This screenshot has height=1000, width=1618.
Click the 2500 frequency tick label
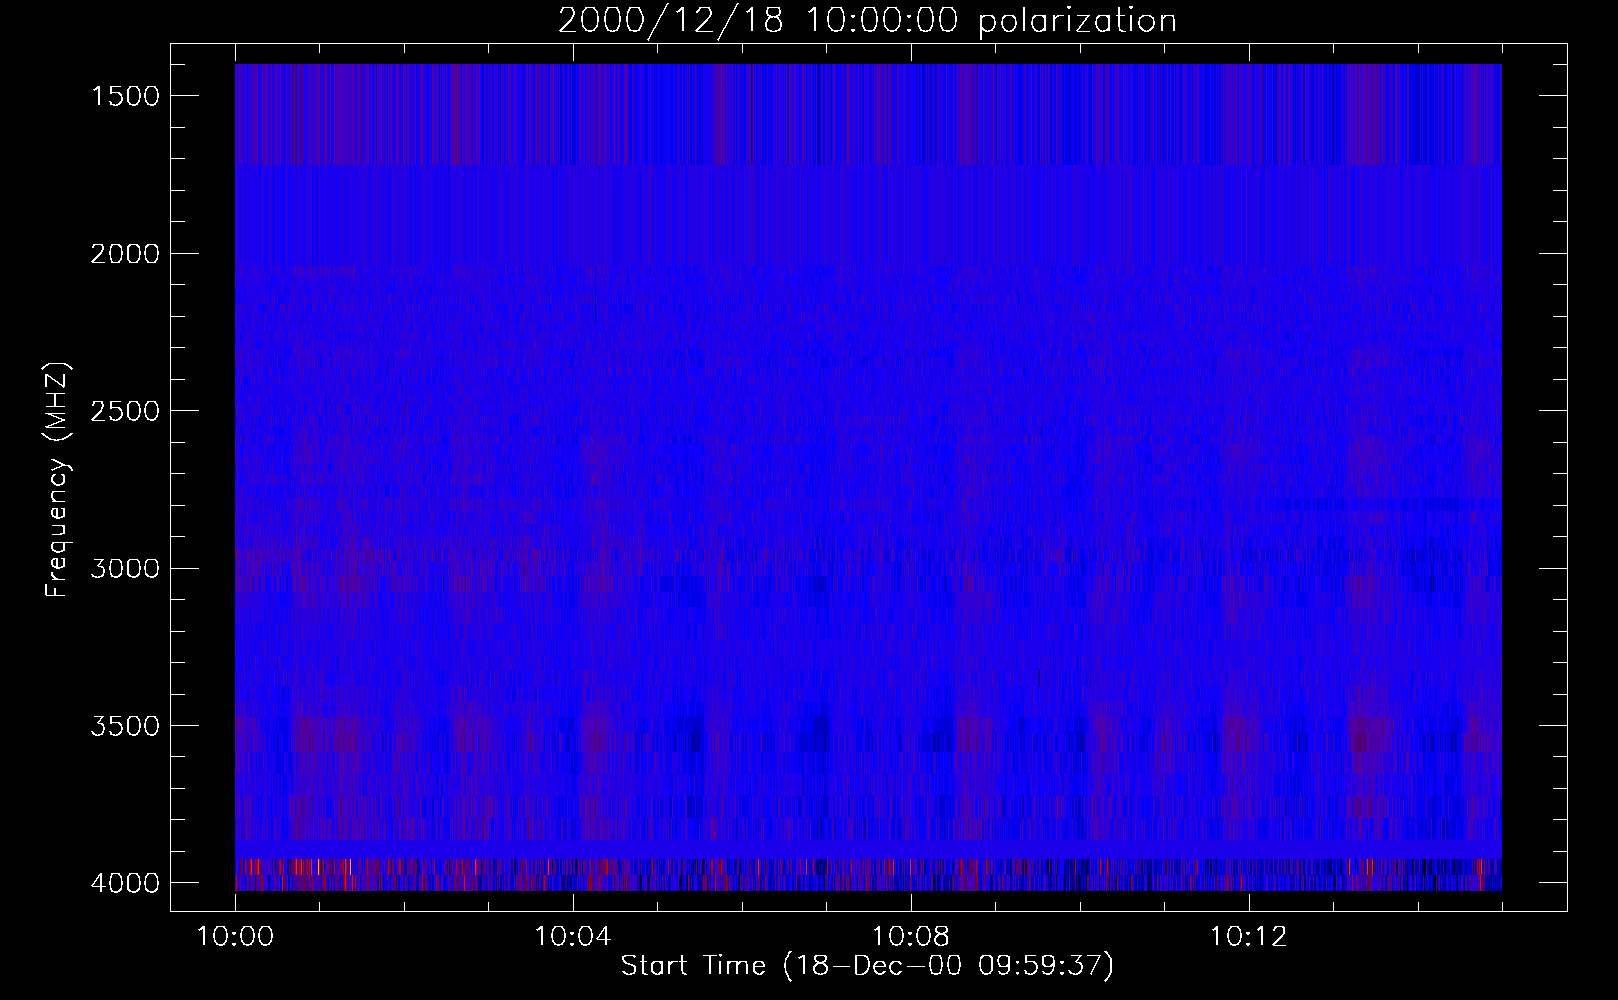[x=125, y=411]
